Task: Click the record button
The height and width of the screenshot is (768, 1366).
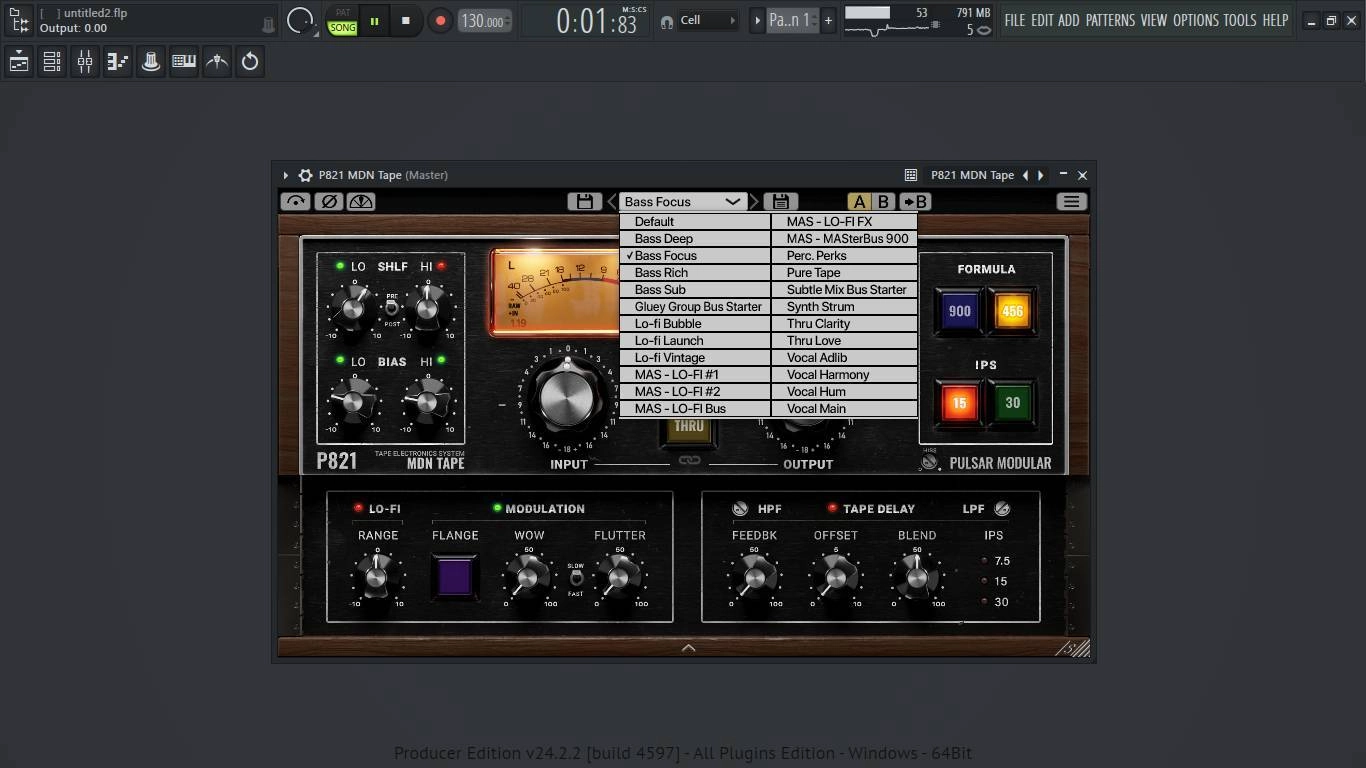Action: pyautogui.click(x=440, y=21)
